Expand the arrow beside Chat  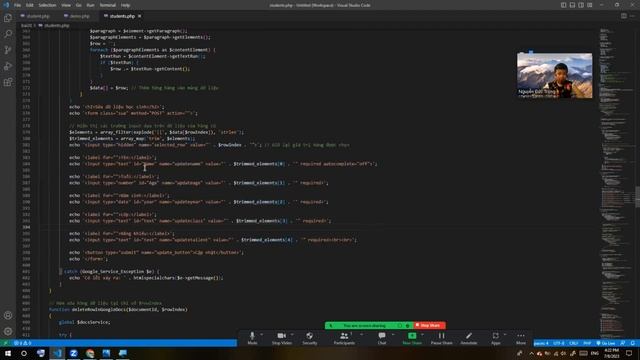click(x=393, y=334)
